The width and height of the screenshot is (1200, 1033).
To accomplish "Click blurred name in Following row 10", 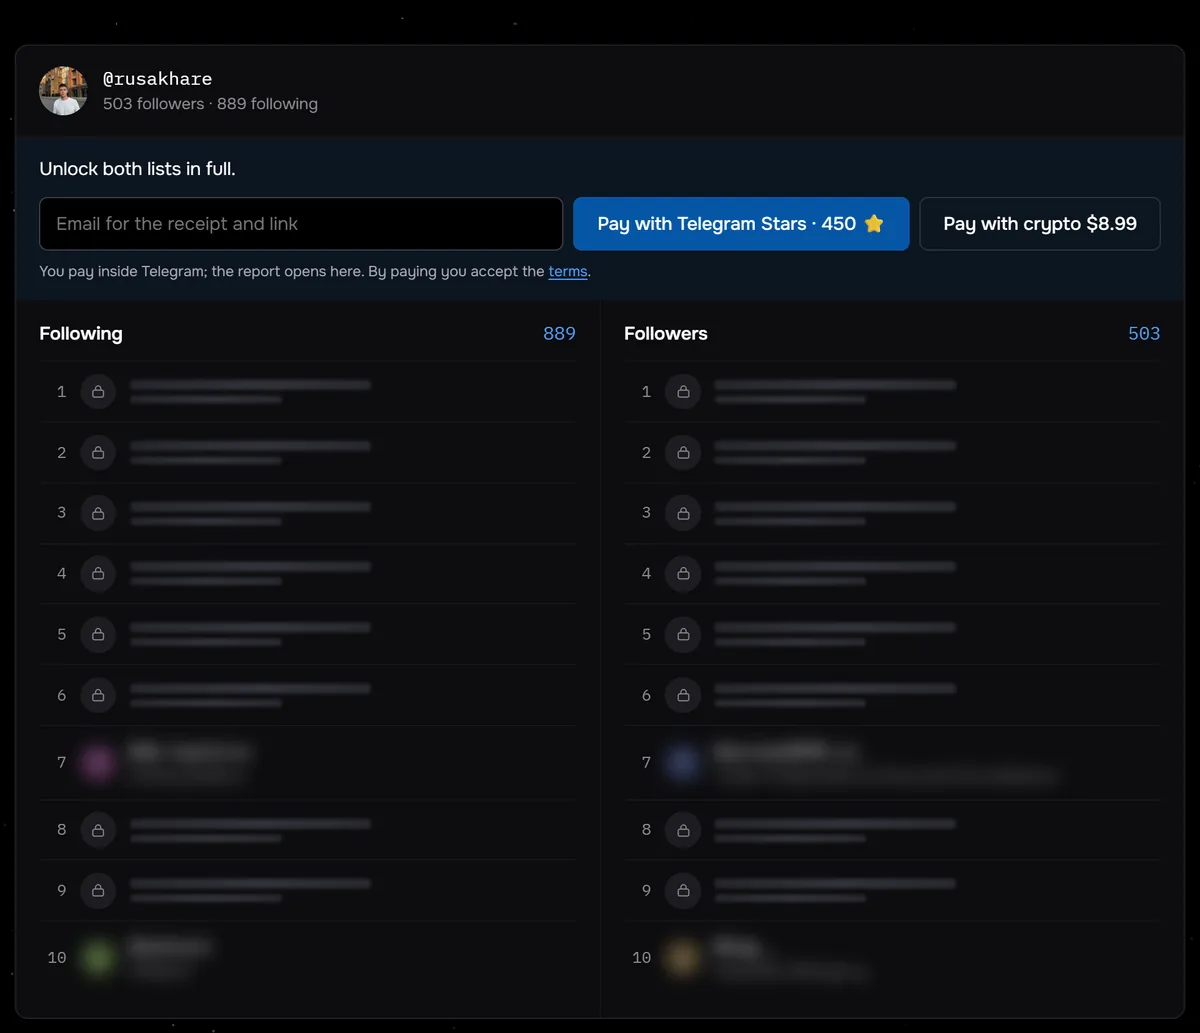I will pyautogui.click(x=169, y=946).
